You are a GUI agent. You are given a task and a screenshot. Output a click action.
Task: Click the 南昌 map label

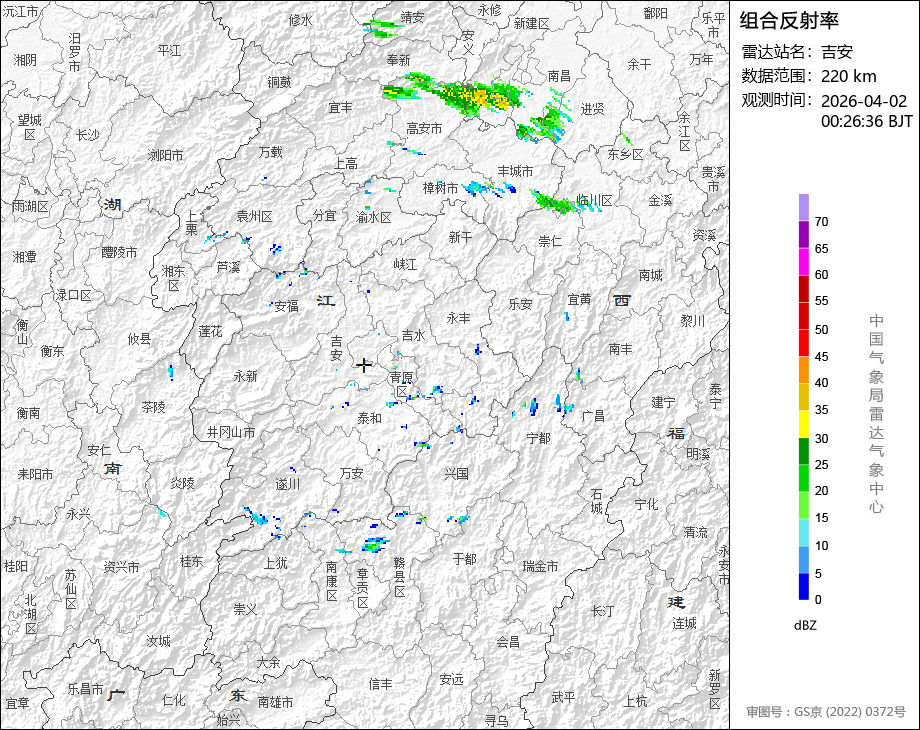[x=559, y=76]
